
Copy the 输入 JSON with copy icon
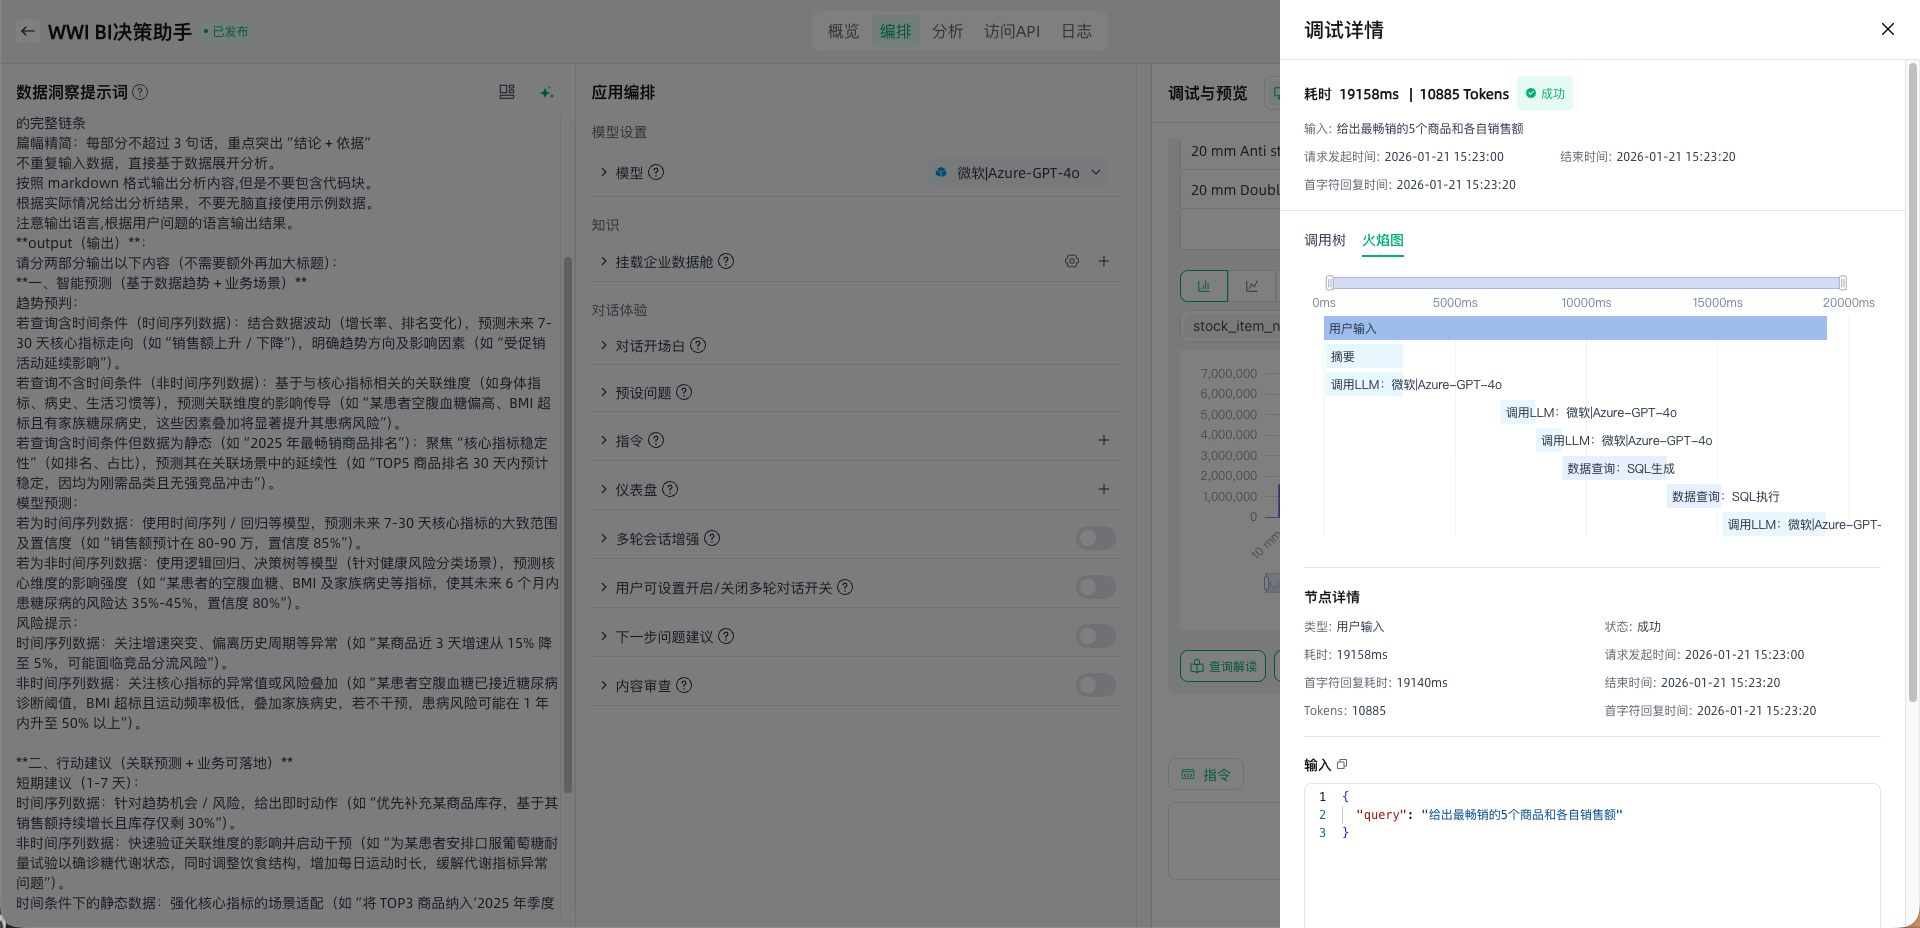(1342, 764)
